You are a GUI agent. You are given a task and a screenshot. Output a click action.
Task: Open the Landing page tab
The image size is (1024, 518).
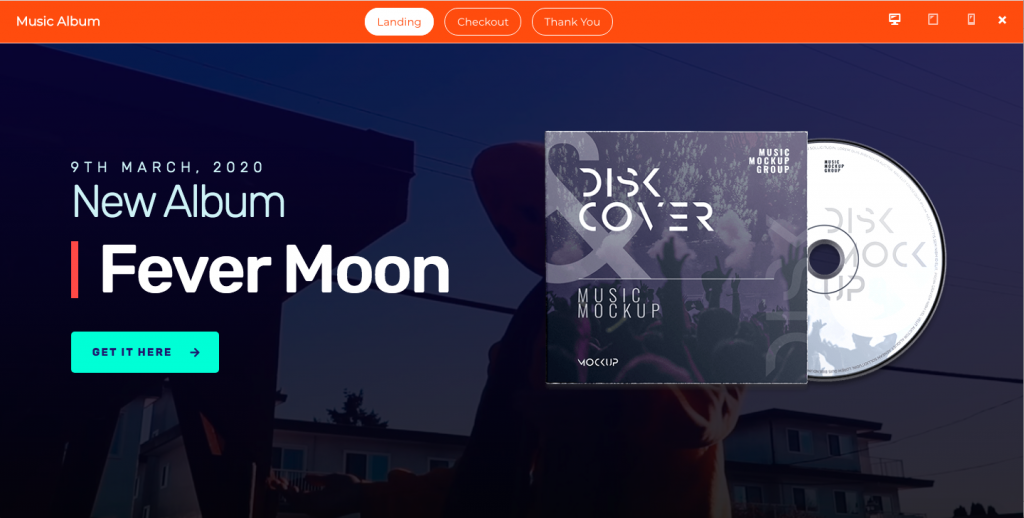click(399, 22)
